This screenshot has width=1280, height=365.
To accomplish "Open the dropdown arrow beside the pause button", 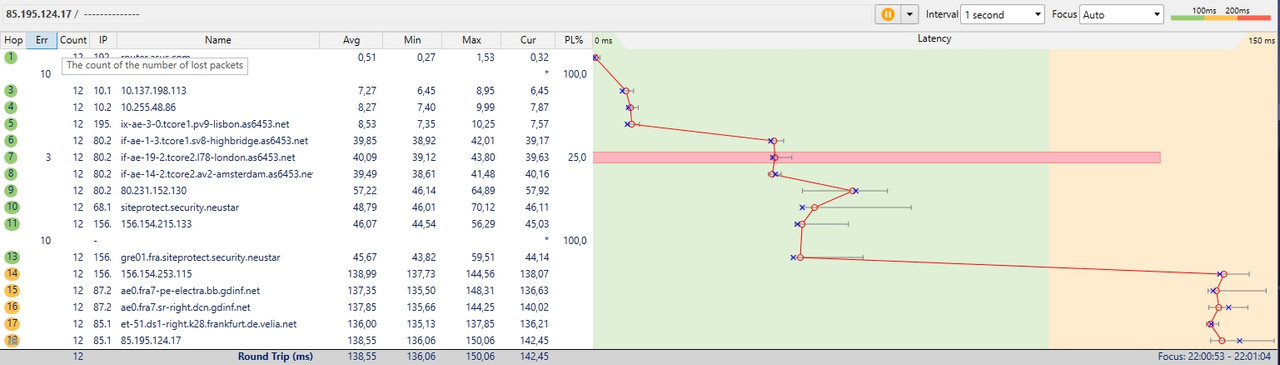I will click(x=909, y=15).
